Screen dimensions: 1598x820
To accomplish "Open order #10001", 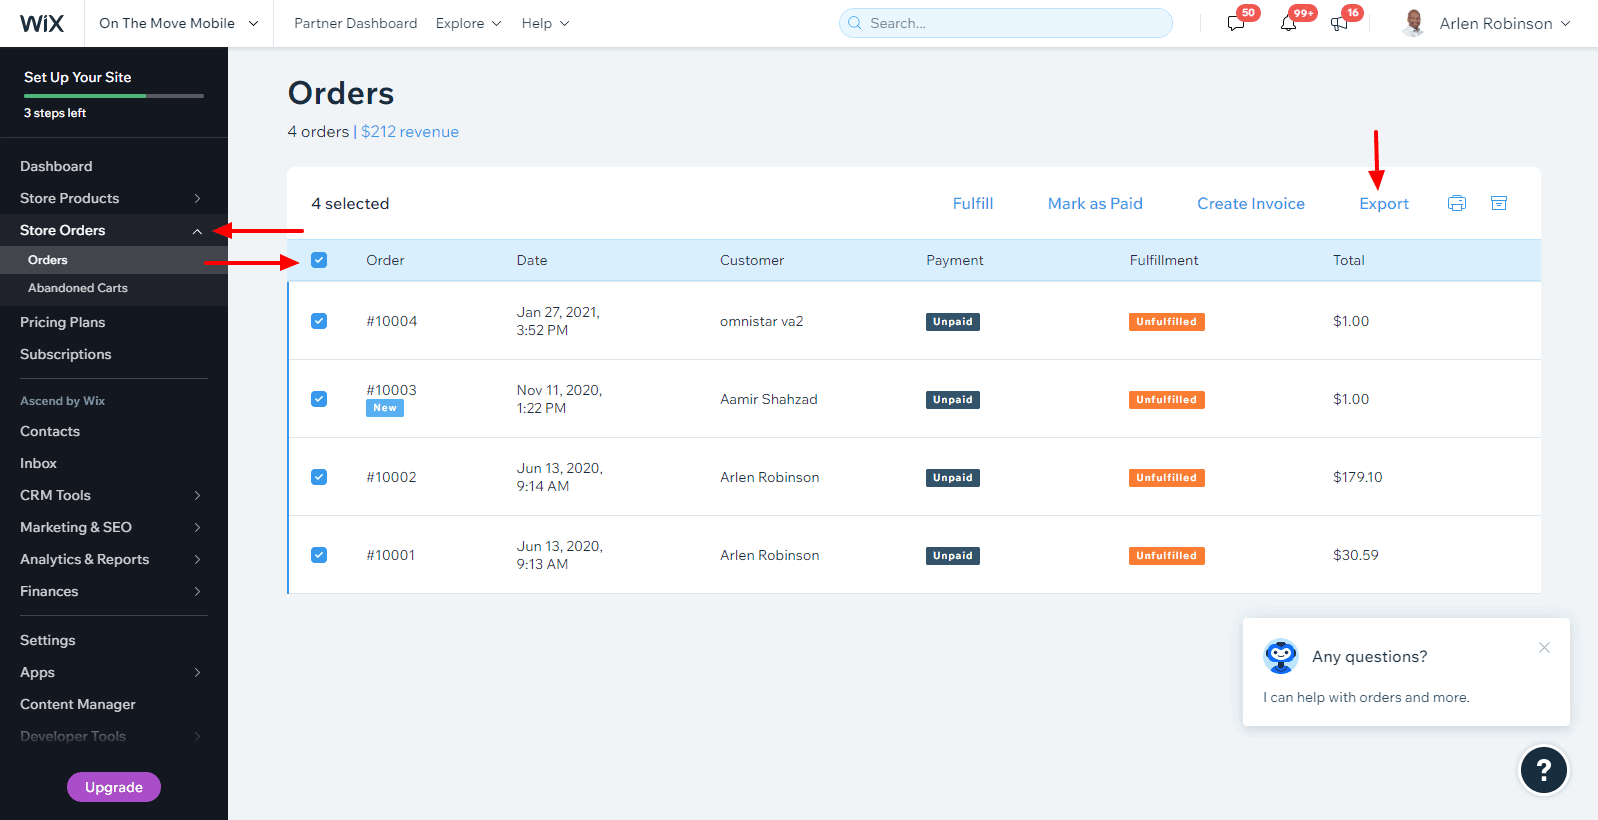I will pyautogui.click(x=391, y=555).
